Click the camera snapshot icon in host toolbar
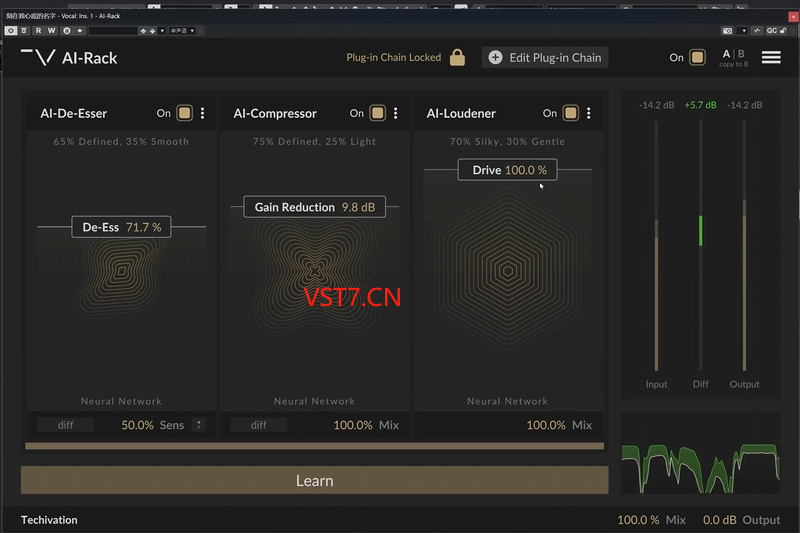Image resolution: width=800 pixels, height=533 pixels. point(727,31)
